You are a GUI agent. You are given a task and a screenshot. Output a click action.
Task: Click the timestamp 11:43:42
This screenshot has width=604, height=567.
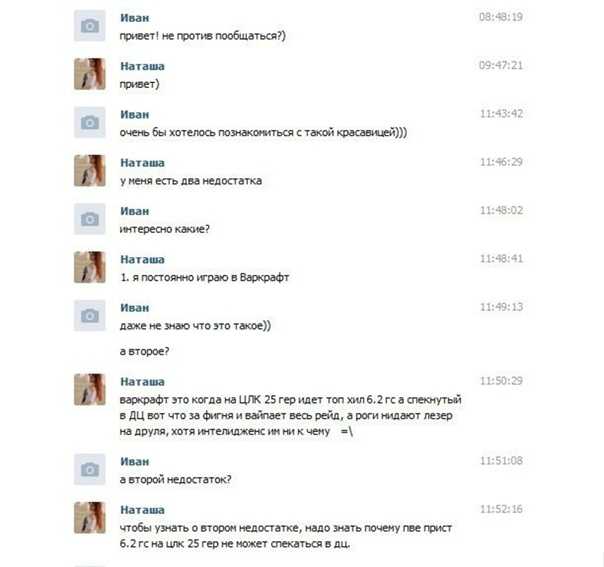pyautogui.click(x=501, y=114)
